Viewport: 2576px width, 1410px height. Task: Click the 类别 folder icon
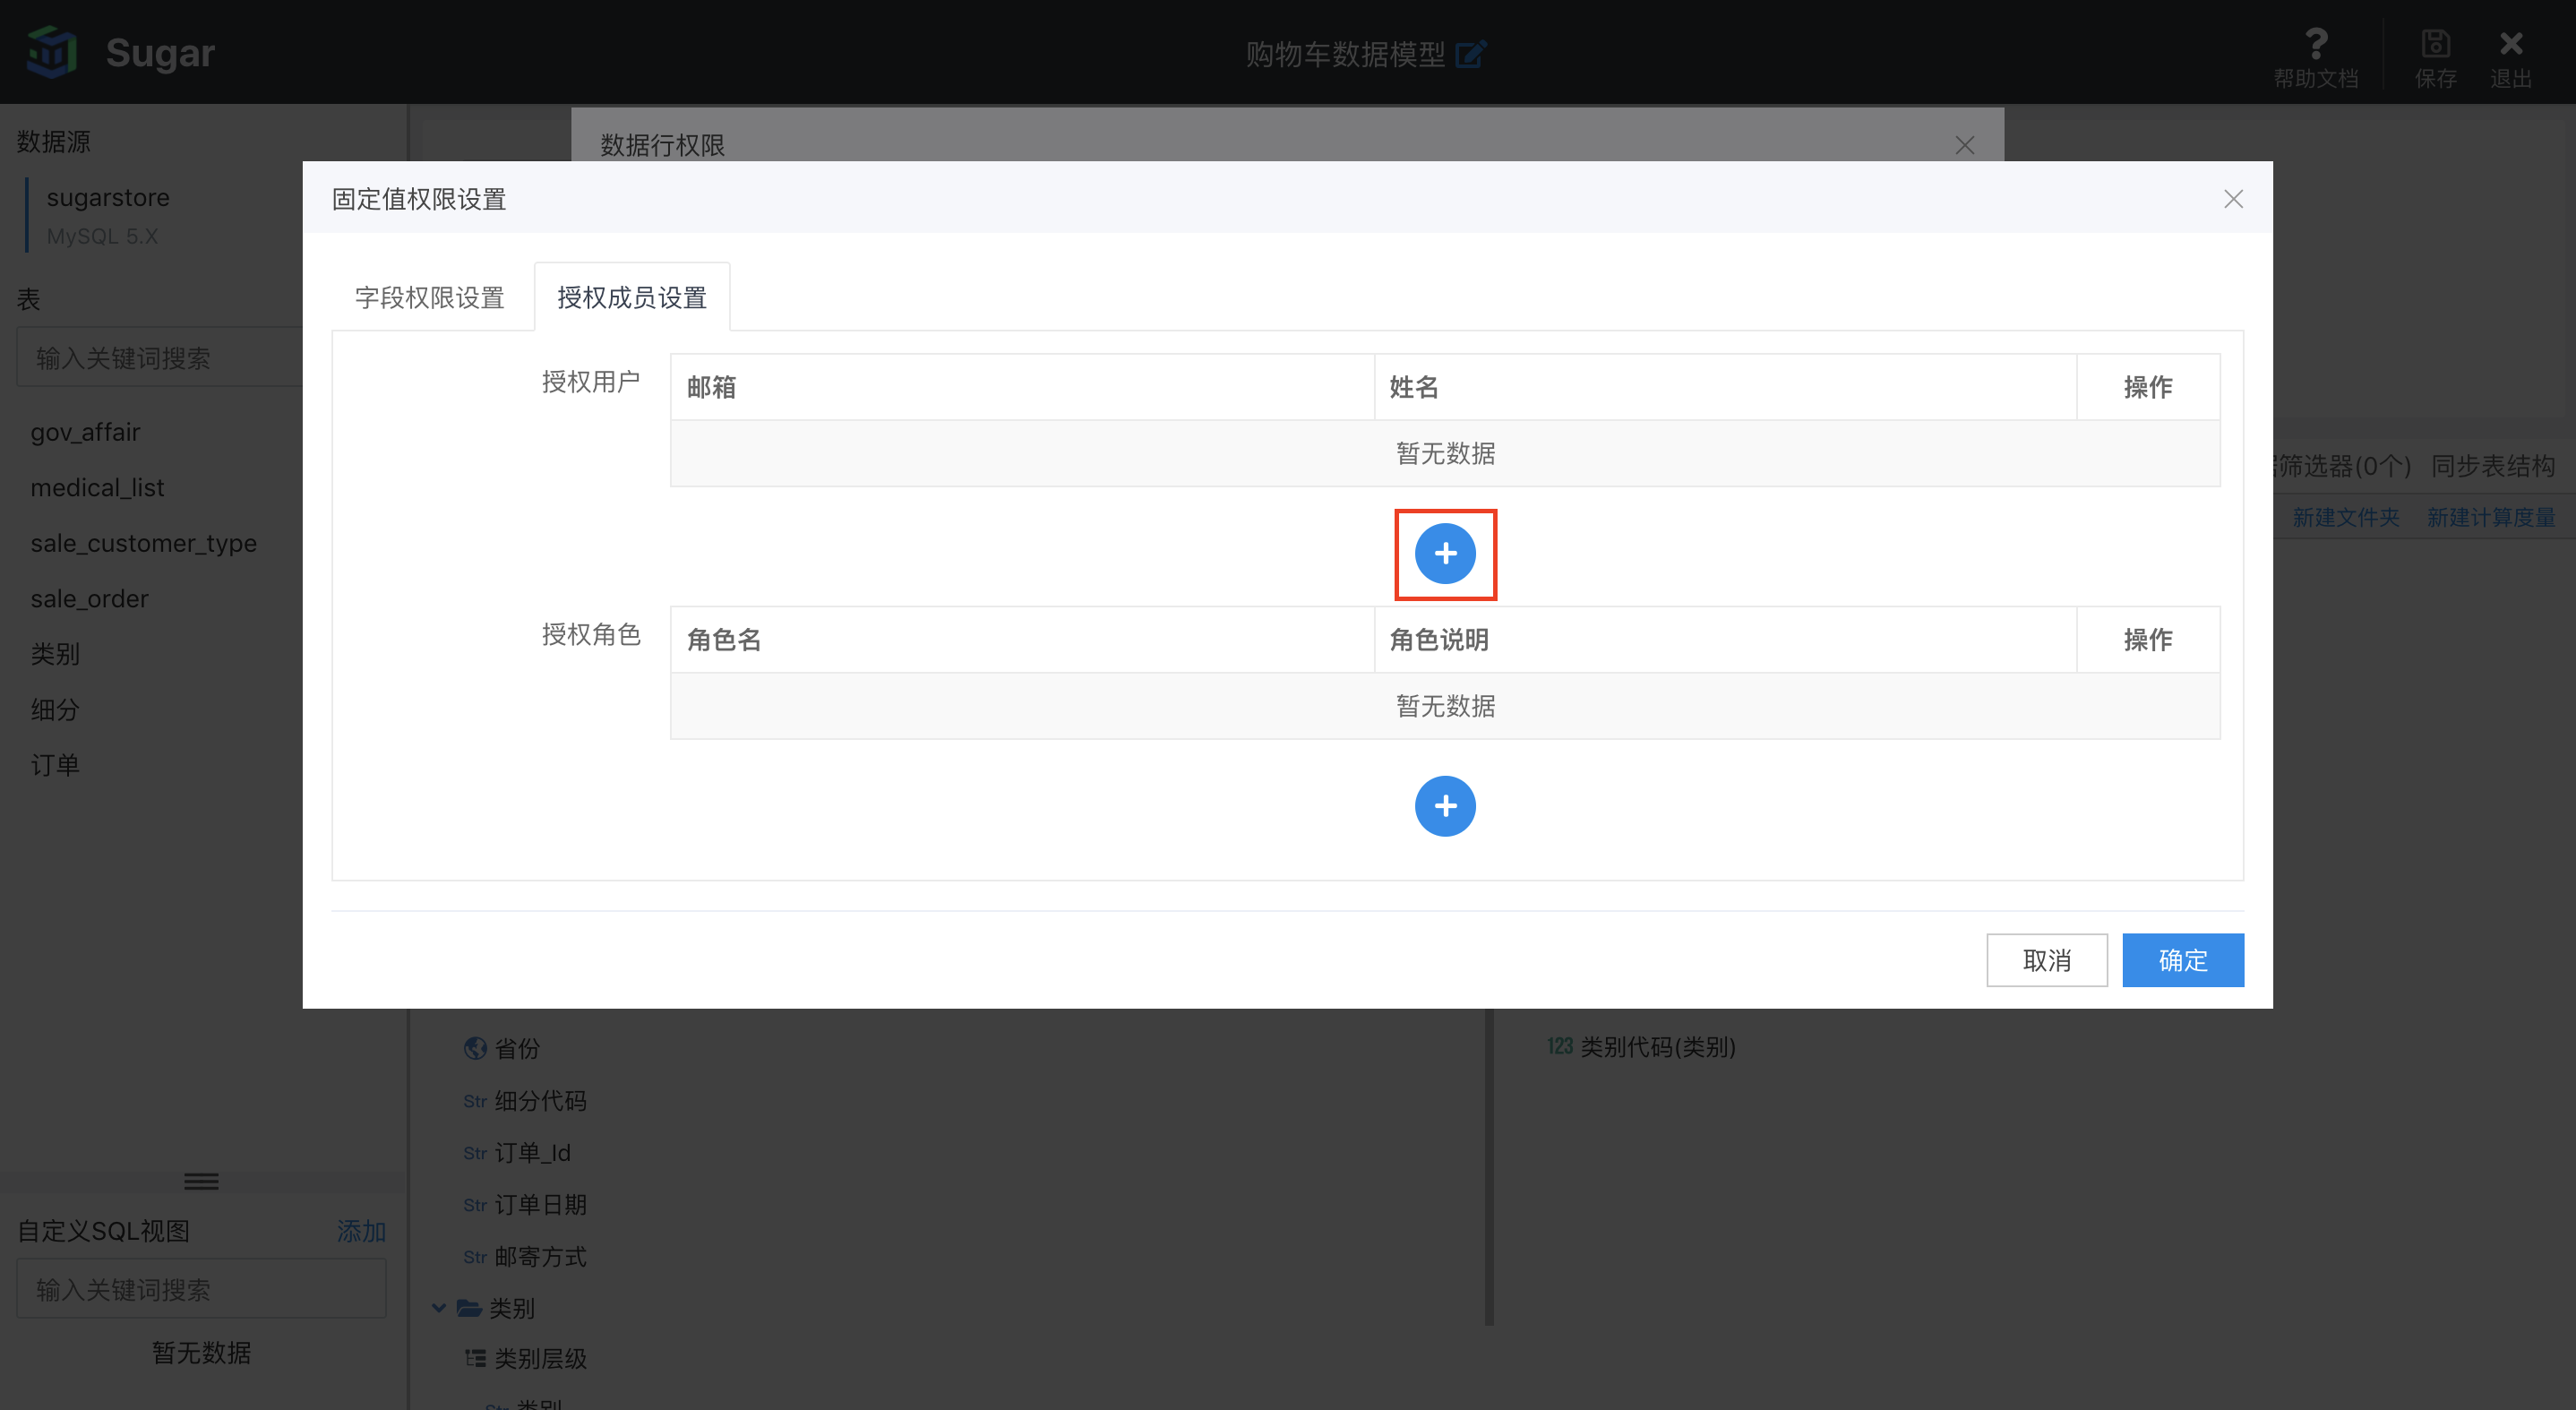point(468,1307)
